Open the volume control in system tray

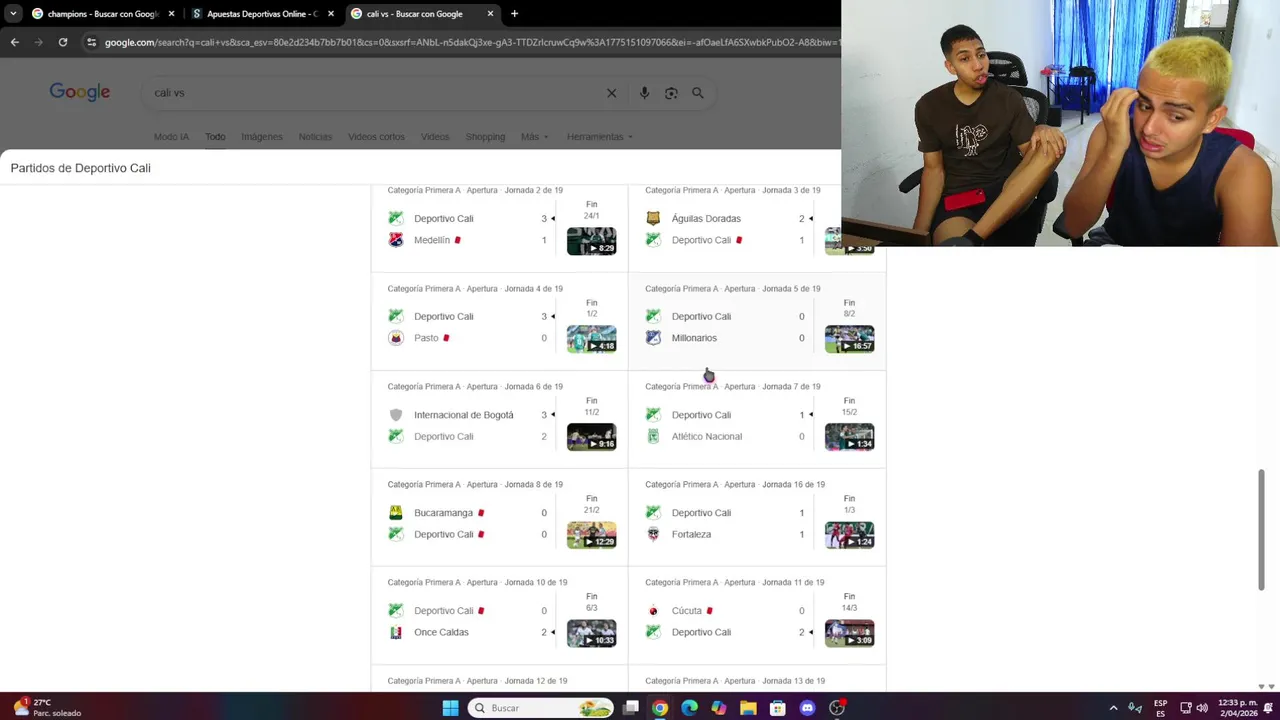[1202, 708]
